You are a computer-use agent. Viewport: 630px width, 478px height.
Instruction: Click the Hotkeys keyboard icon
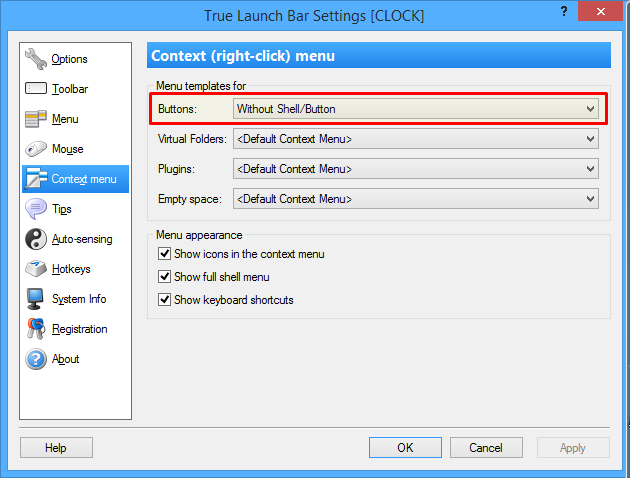point(36,269)
